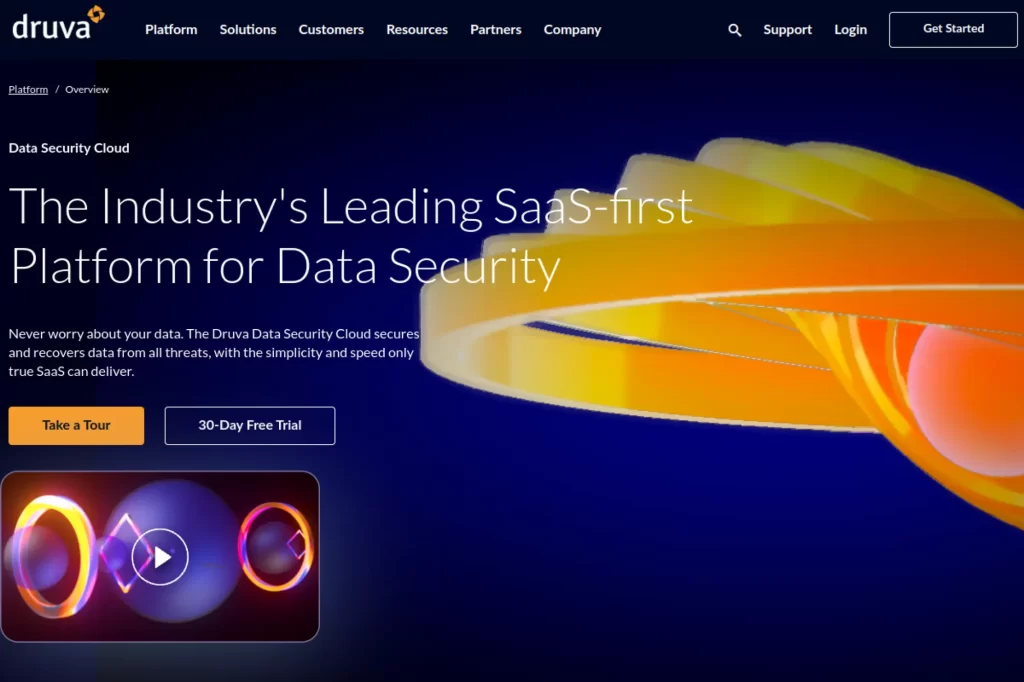Screen dimensions: 1024x682
Task: Open the search icon in the navigation bar
Action: (734, 30)
